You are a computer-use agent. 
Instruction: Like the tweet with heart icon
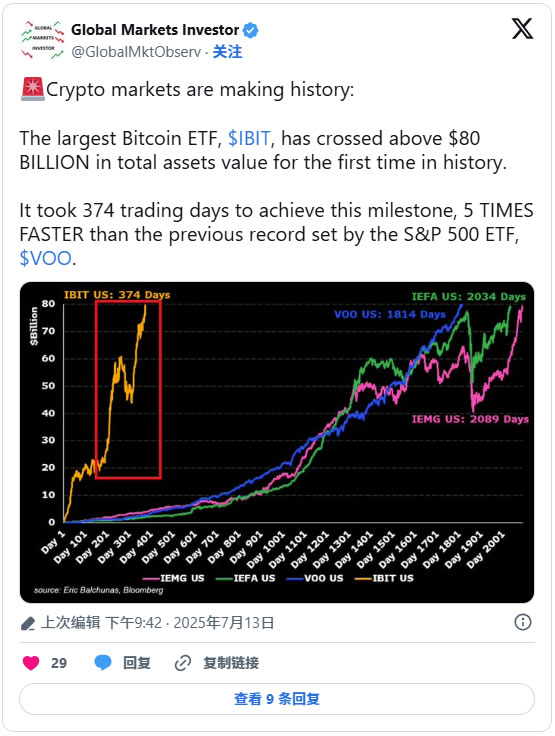[x=31, y=663]
